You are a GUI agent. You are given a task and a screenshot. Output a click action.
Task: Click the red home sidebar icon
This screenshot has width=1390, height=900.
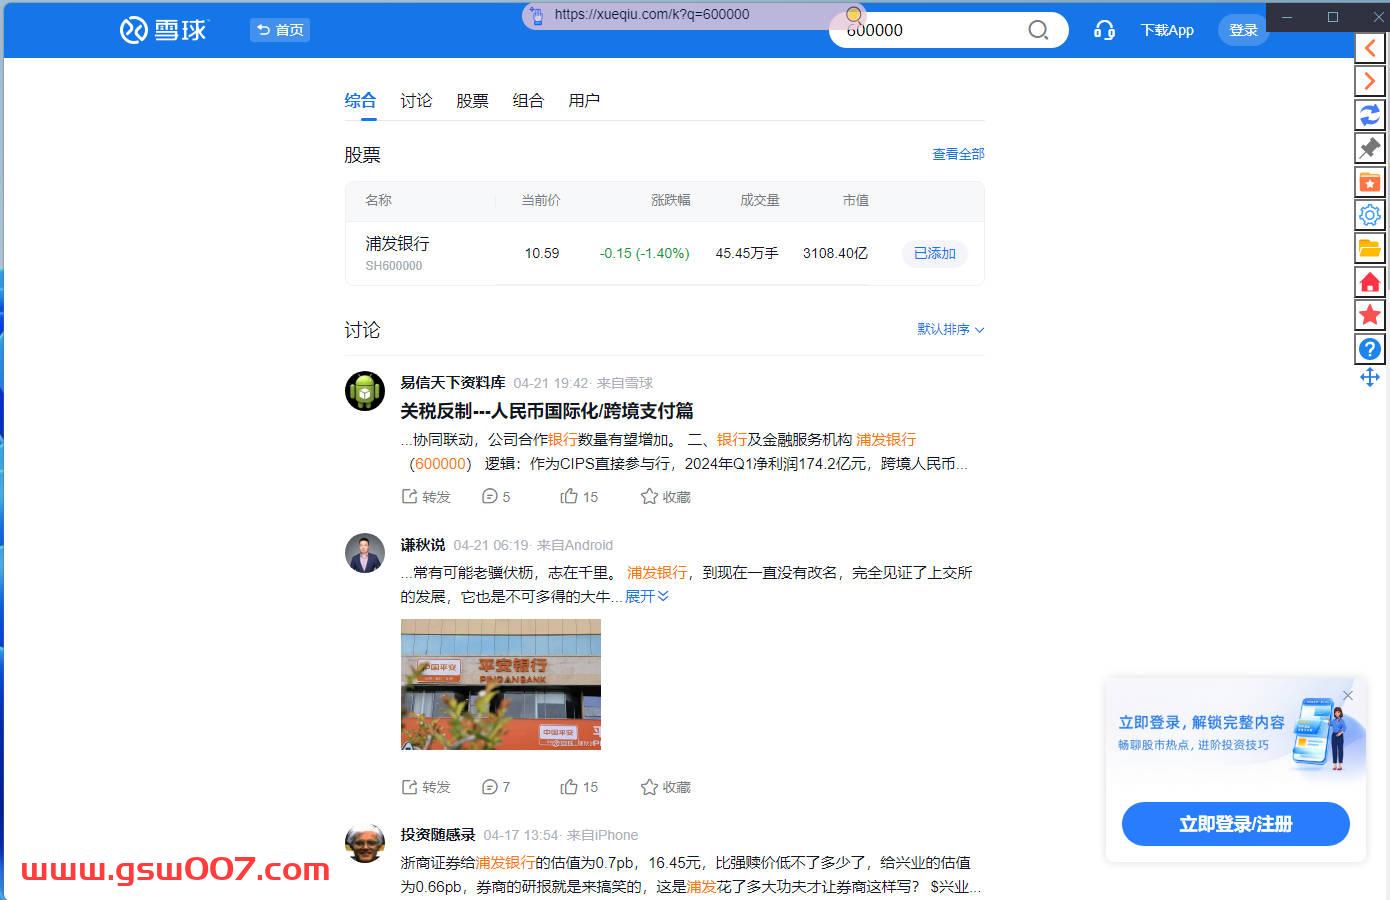(1370, 282)
